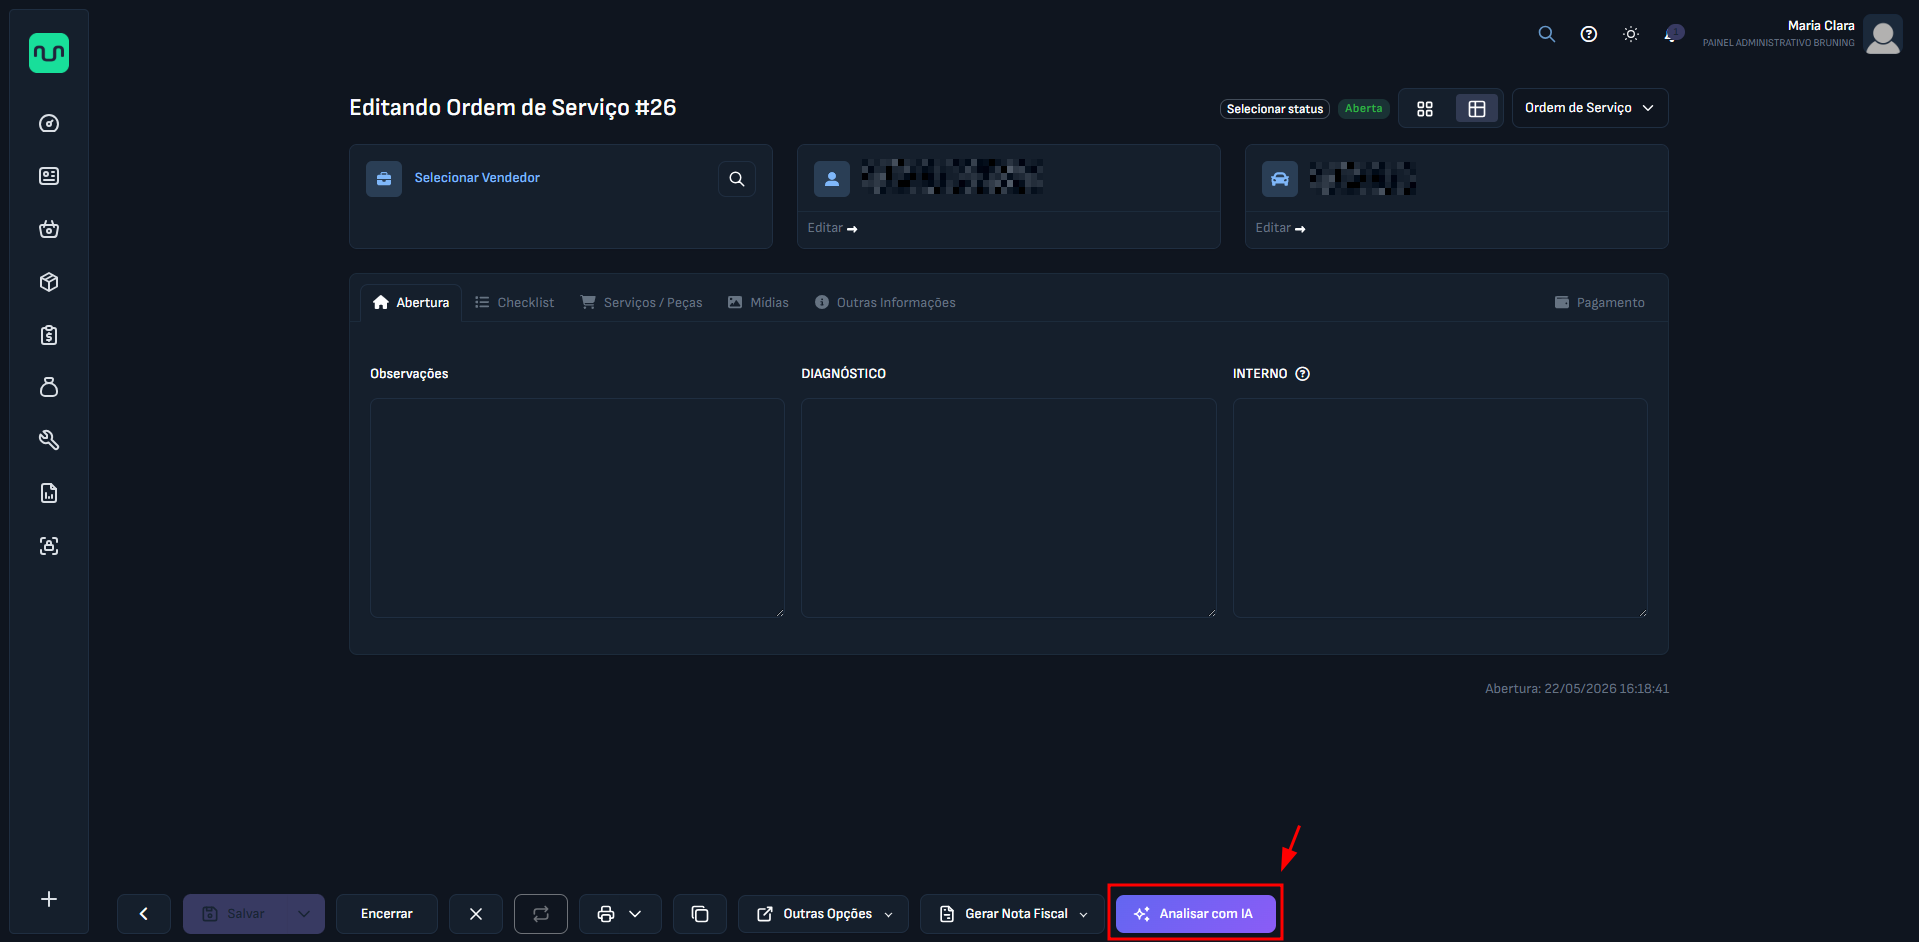Open the Gerar Nota Fiscal dropdown

click(1012, 914)
